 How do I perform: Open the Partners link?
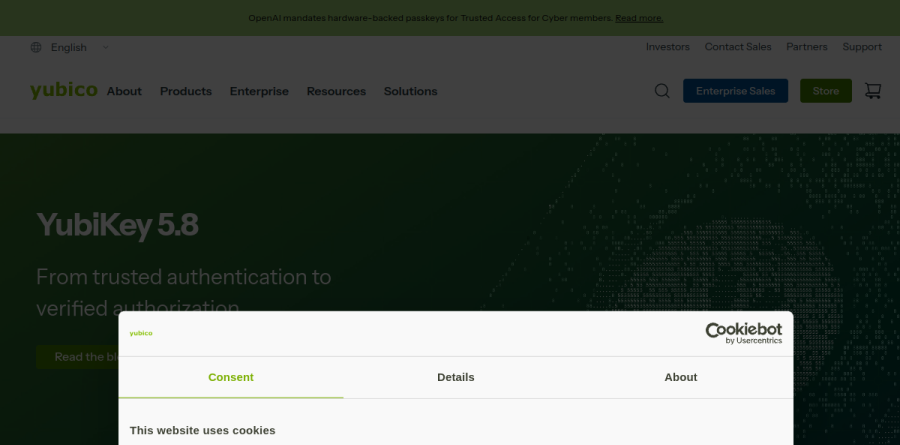[806, 47]
